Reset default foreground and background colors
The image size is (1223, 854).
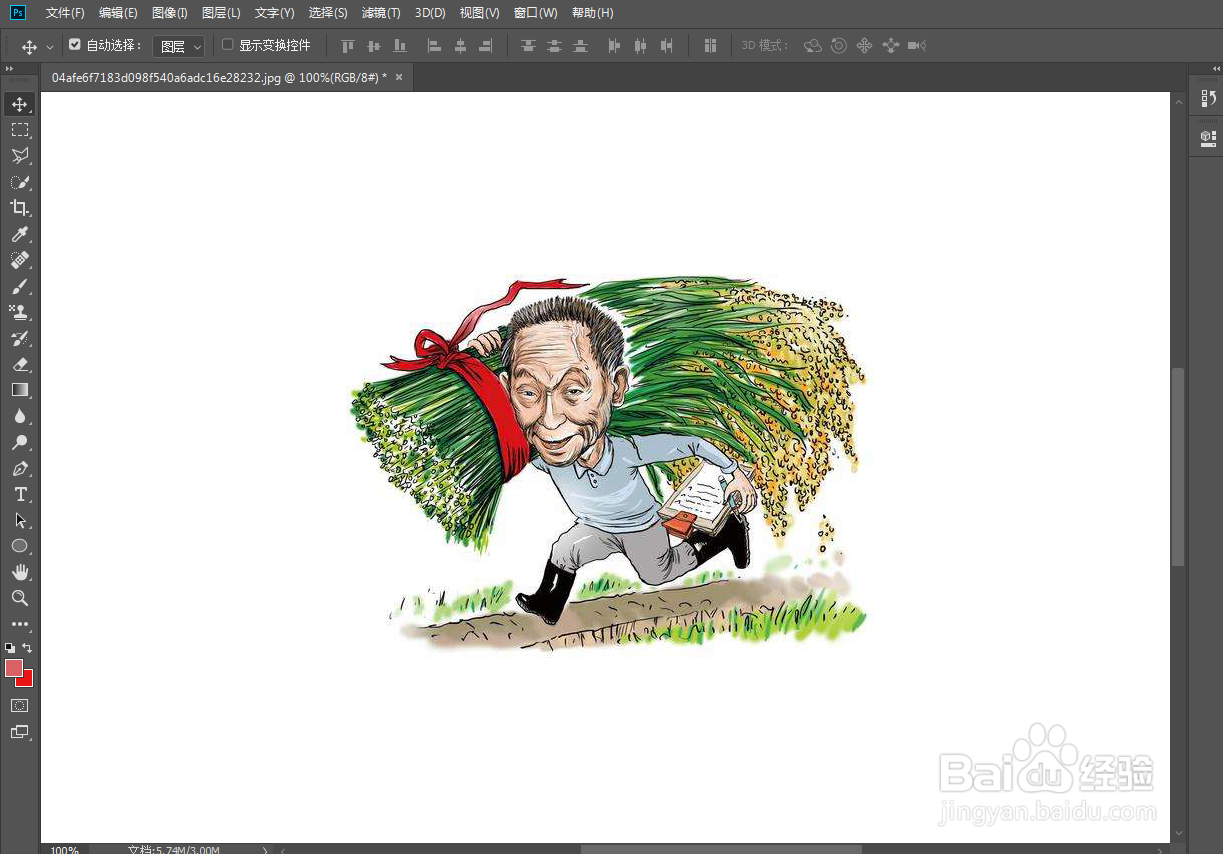10,648
